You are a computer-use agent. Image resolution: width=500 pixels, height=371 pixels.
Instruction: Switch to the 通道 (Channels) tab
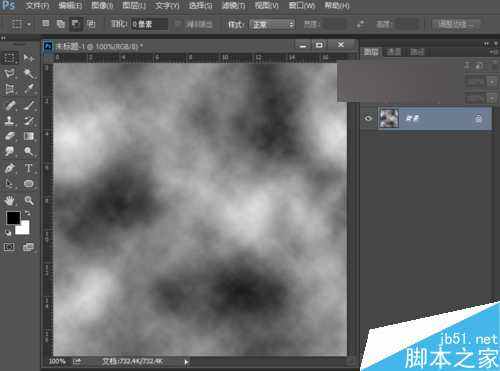(x=394, y=52)
